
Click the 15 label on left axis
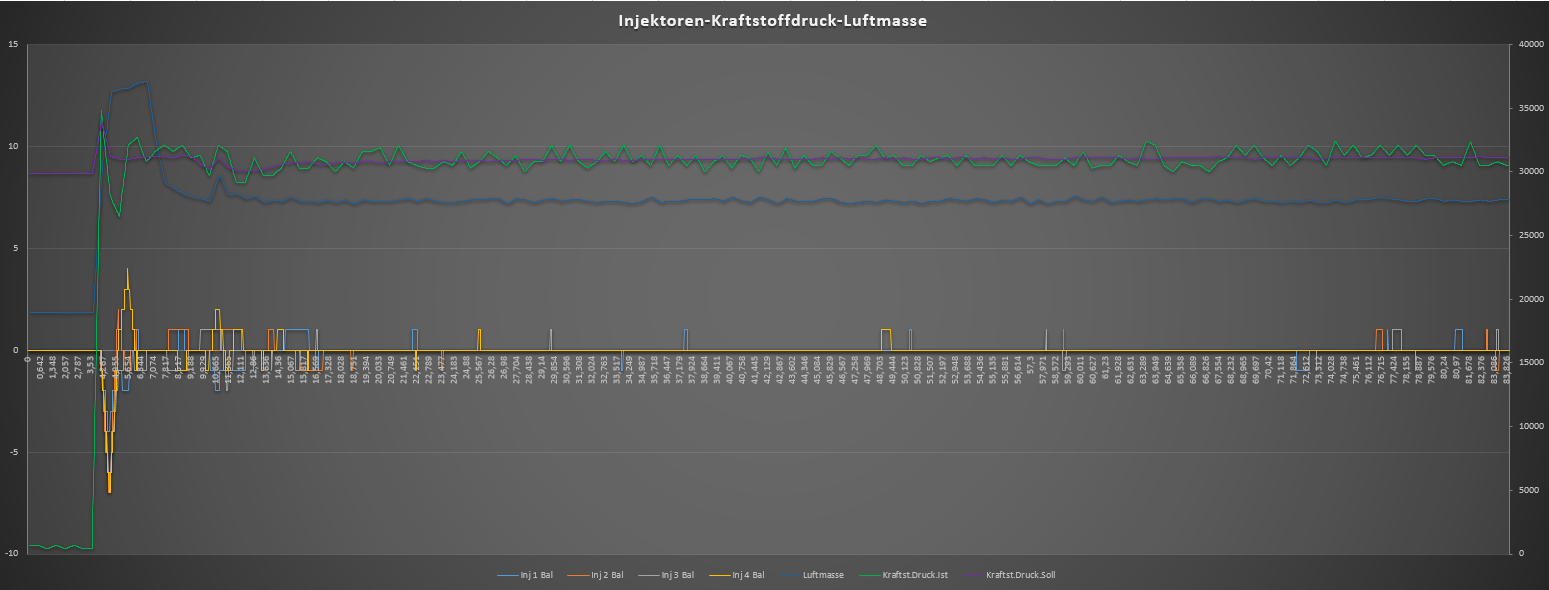(x=12, y=44)
